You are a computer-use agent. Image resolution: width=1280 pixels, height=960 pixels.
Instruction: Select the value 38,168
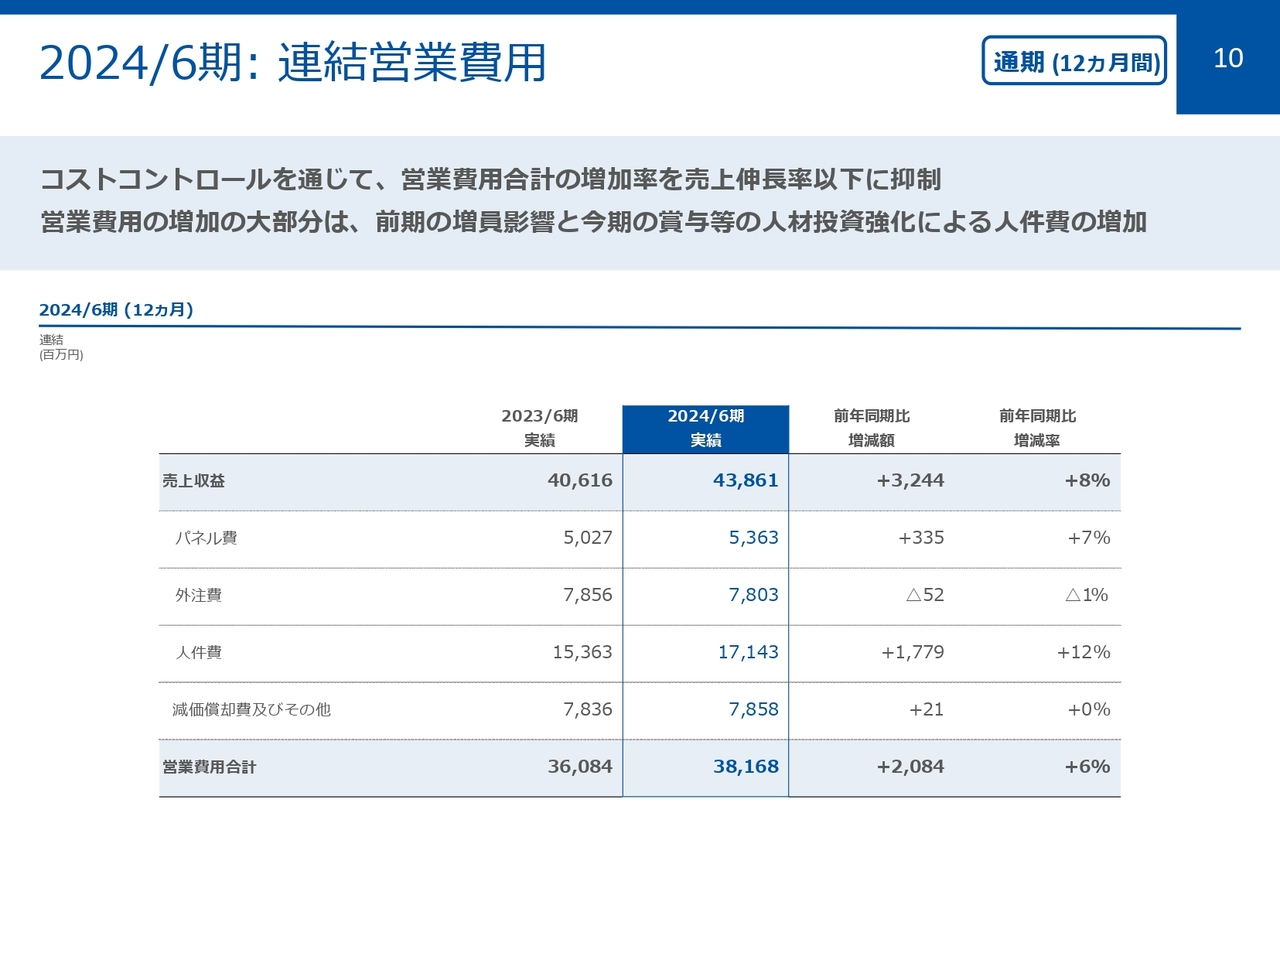pyautogui.click(x=746, y=766)
